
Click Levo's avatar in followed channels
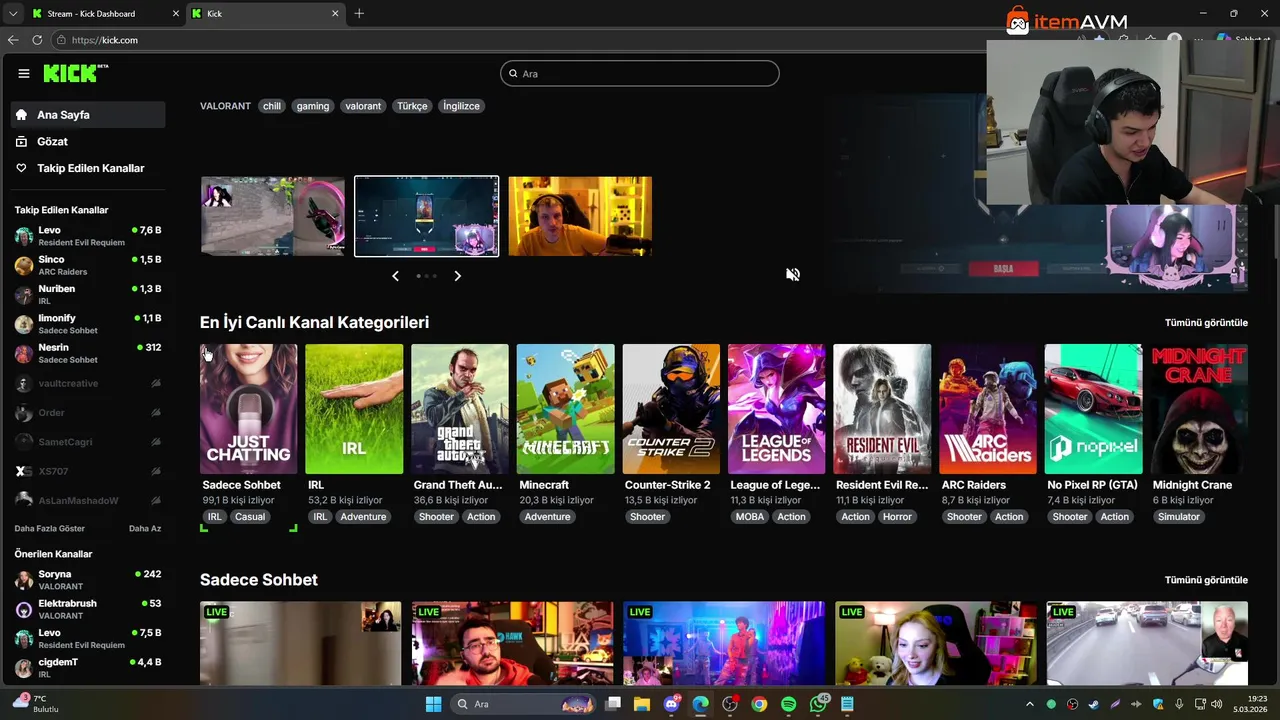coord(24,236)
